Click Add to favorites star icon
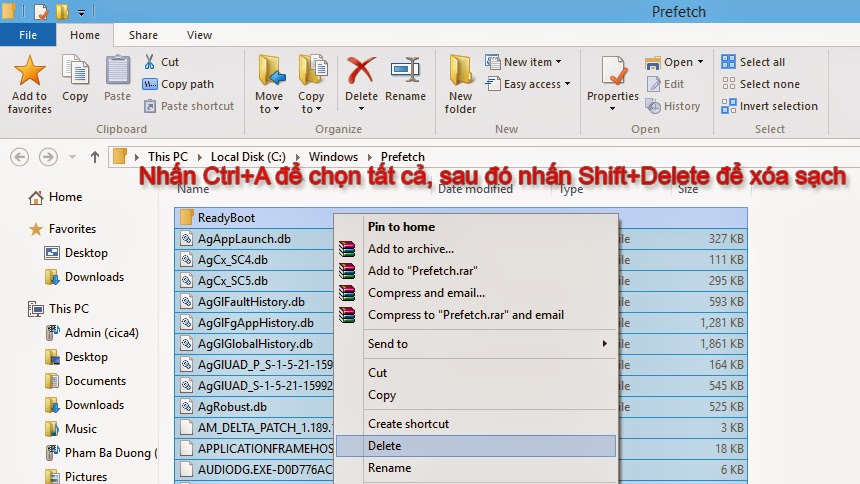The height and width of the screenshot is (484, 860). tap(30, 71)
